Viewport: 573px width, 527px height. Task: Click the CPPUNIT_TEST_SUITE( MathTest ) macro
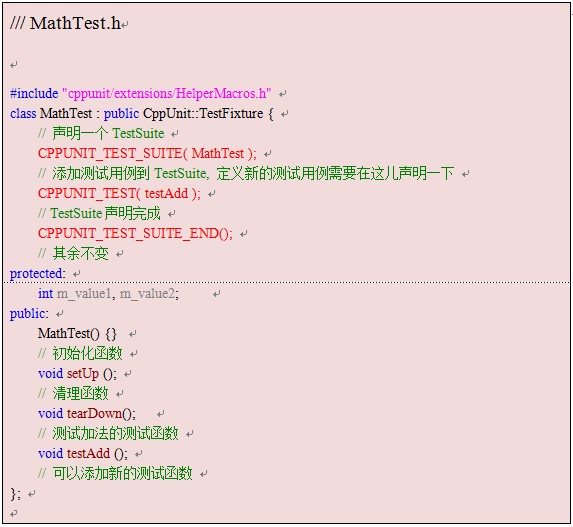tap(147, 153)
